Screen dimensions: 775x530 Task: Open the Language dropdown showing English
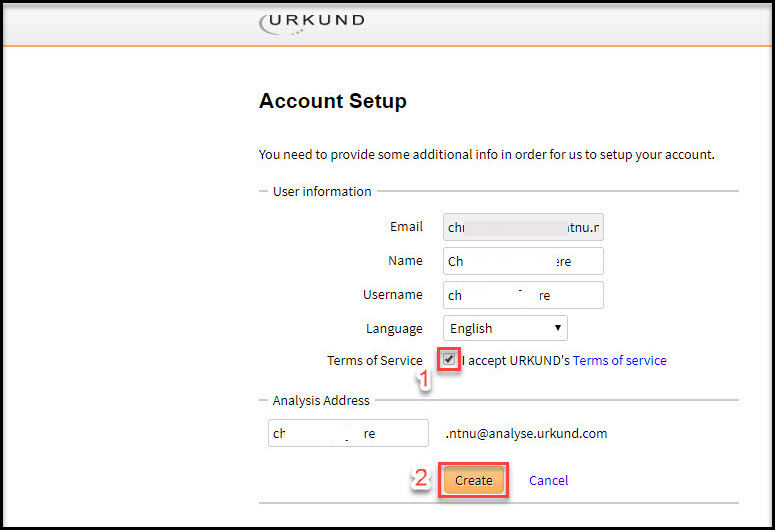pyautogui.click(x=505, y=328)
